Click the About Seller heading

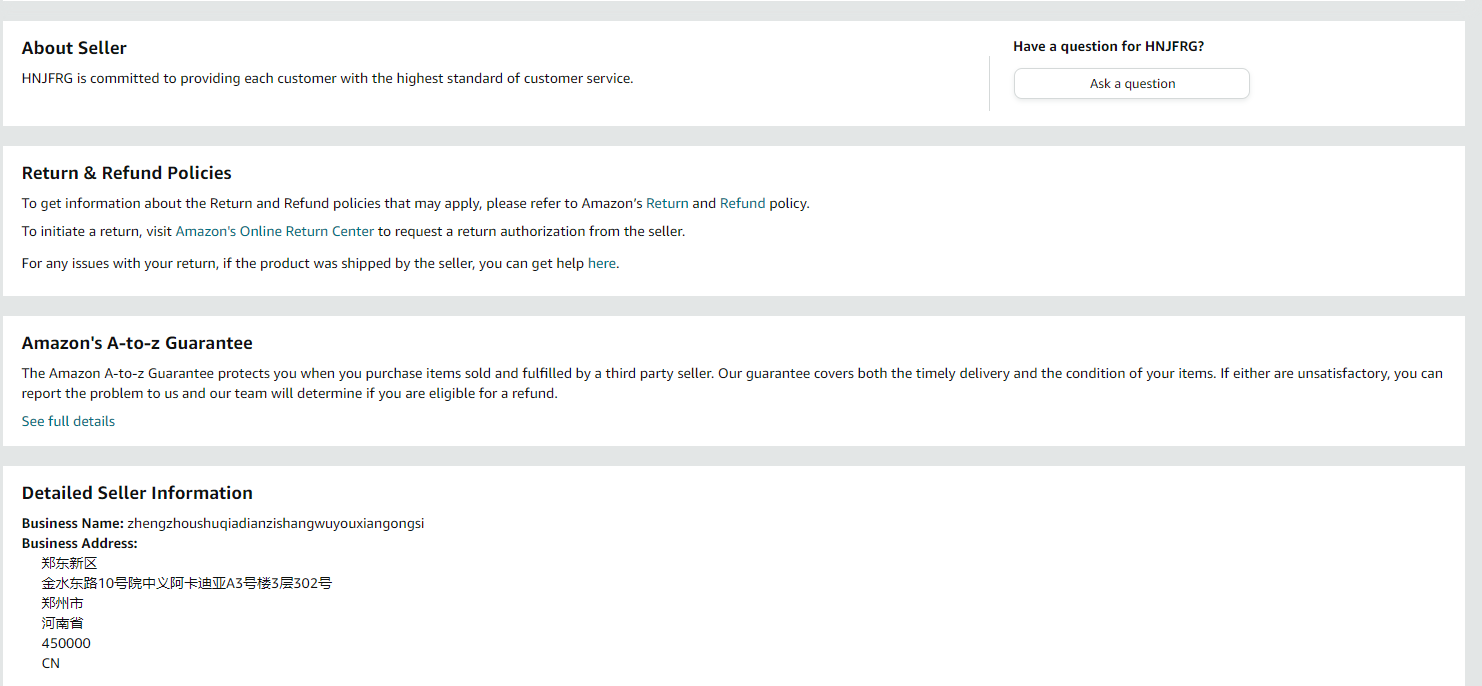[74, 48]
